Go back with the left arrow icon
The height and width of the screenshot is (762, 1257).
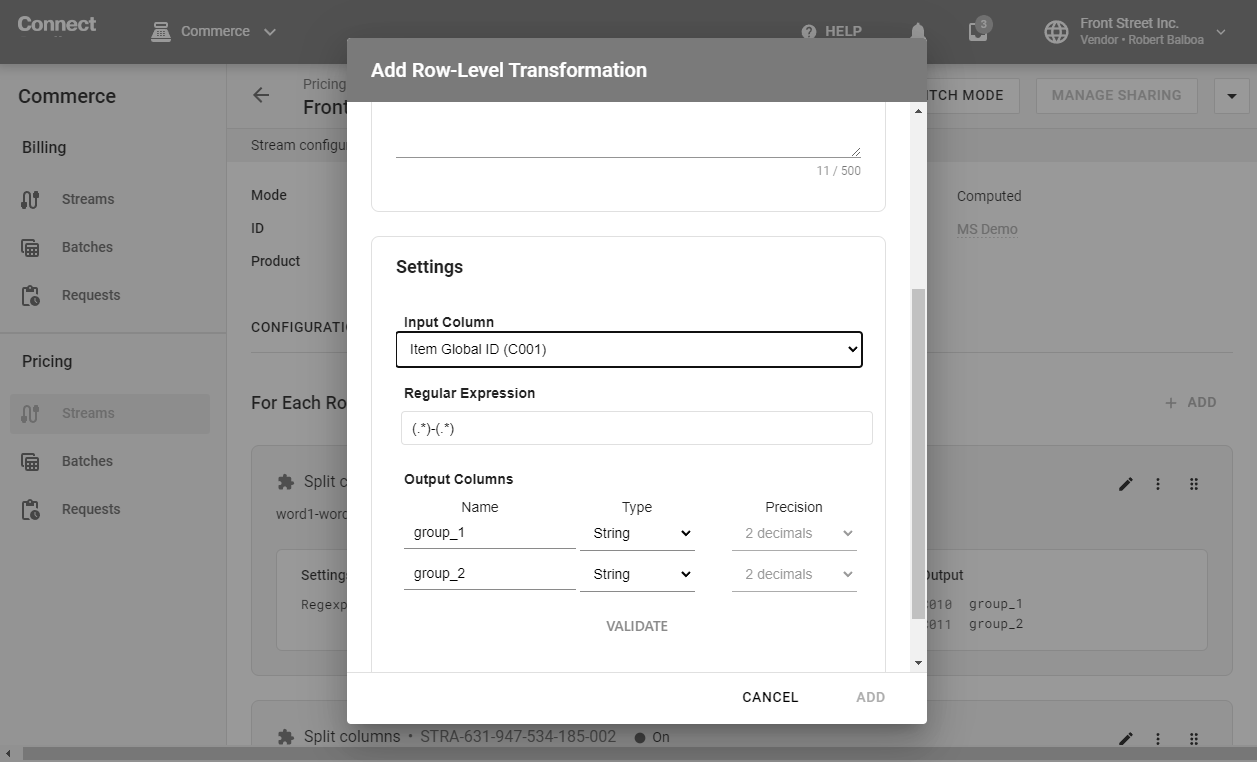[x=261, y=95]
